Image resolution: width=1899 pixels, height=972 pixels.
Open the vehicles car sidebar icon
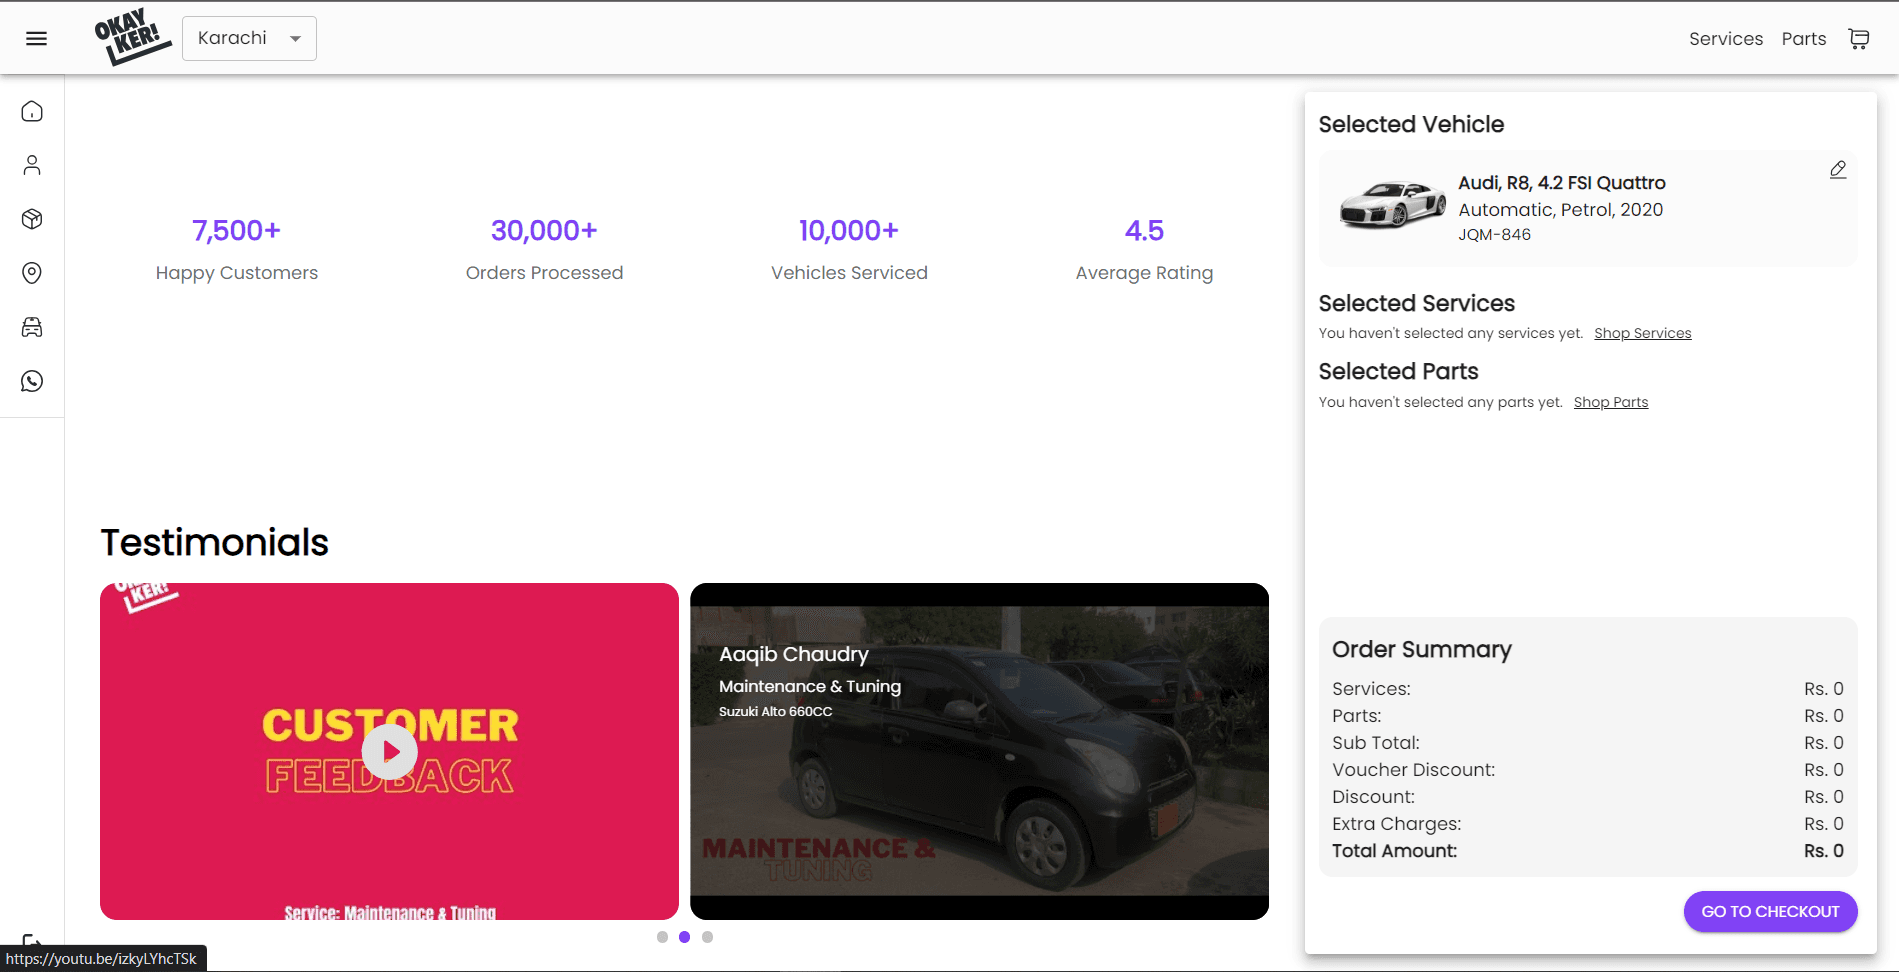32,327
